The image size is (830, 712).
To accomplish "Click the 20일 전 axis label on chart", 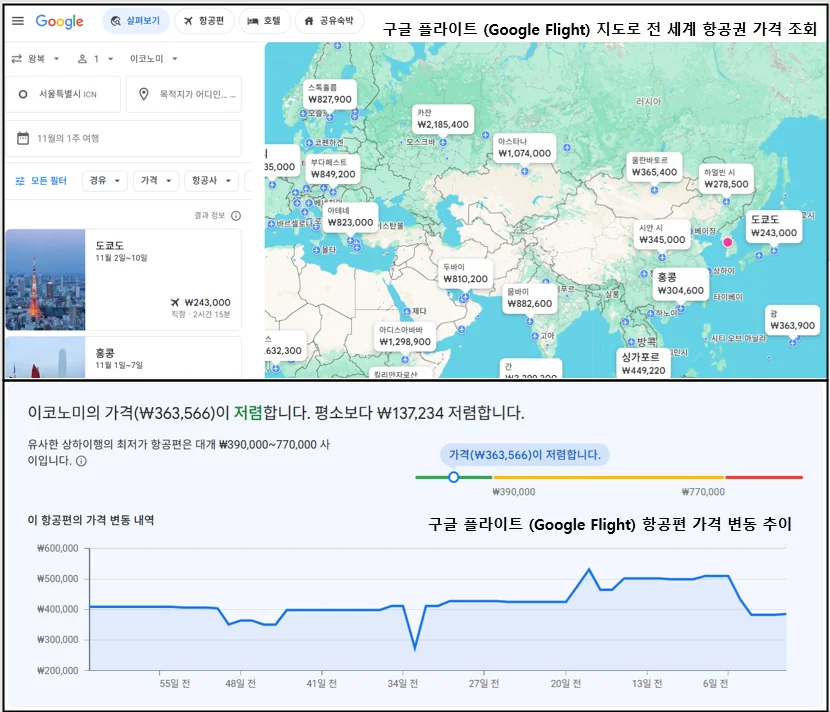I will click(566, 684).
